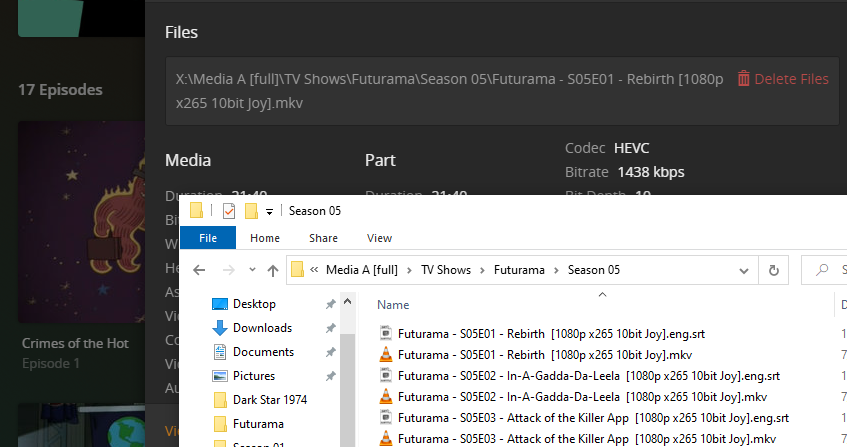
Task: Select Downloads in navigation pane
Action: click(x=262, y=328)
